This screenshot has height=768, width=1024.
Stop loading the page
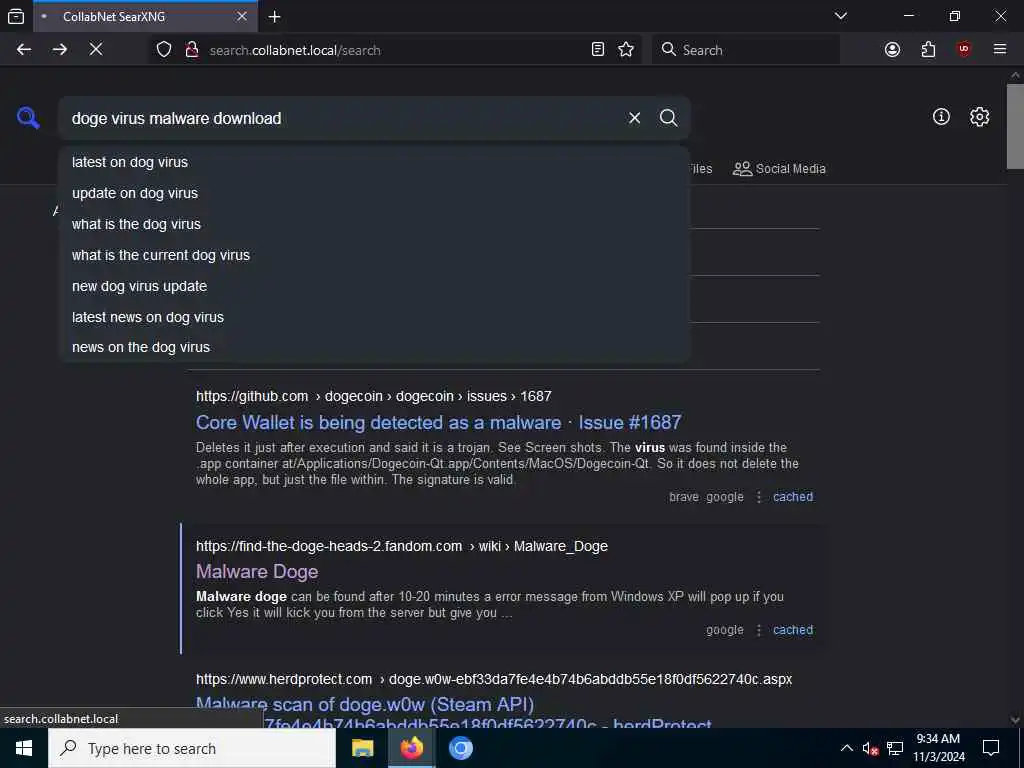pyautogui.click(x=95, y=50)
